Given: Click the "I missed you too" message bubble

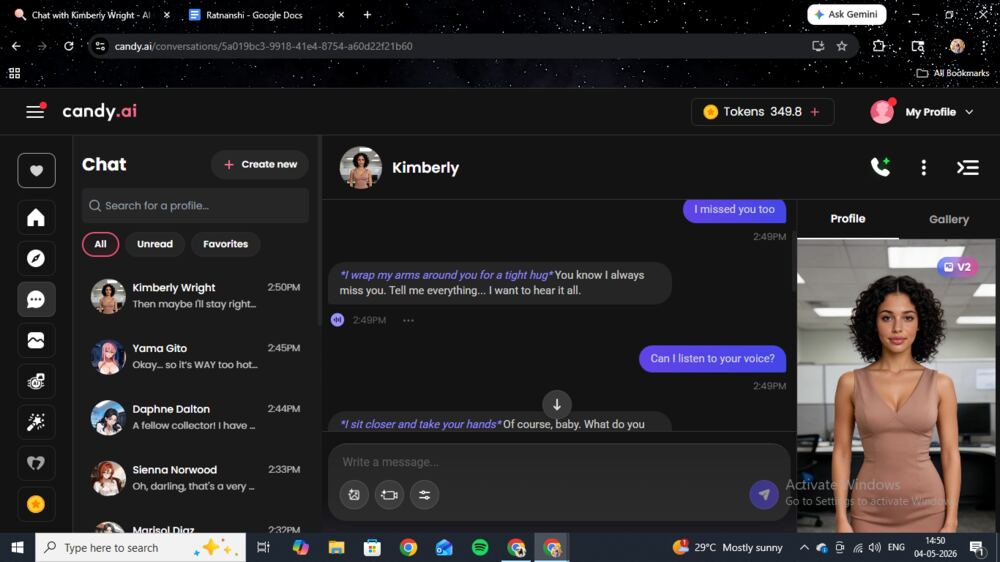Looking at the screenshot, I should coord(734,210).
